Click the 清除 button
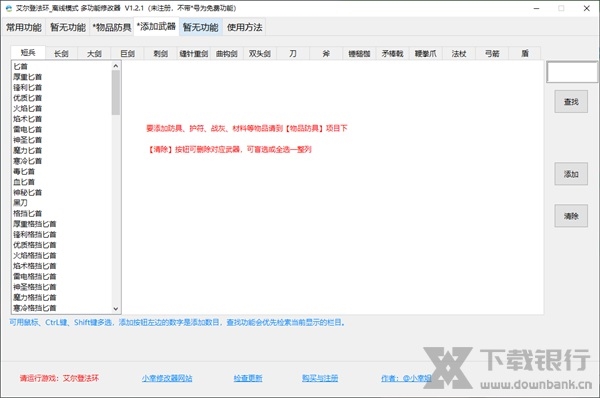Image resolution: width=600 pixels, height=398 pixels. click(x=571, y=216)
